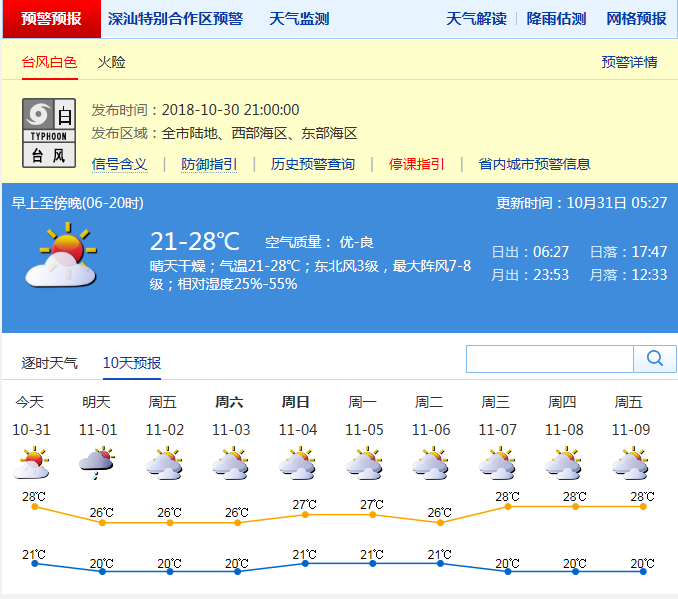Screen dimensions: 678x599
Task: Click the 11-03 Saturday weather icon
Action: [230, 463]
